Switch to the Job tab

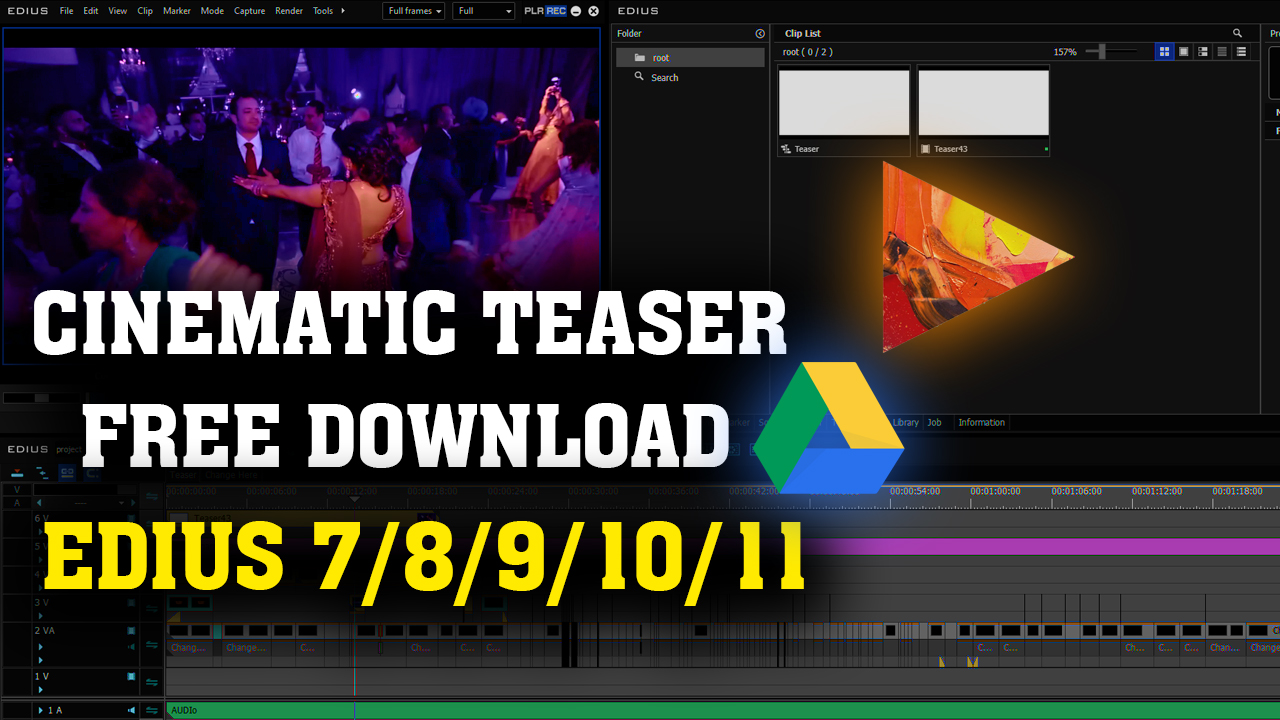(935, 423)
